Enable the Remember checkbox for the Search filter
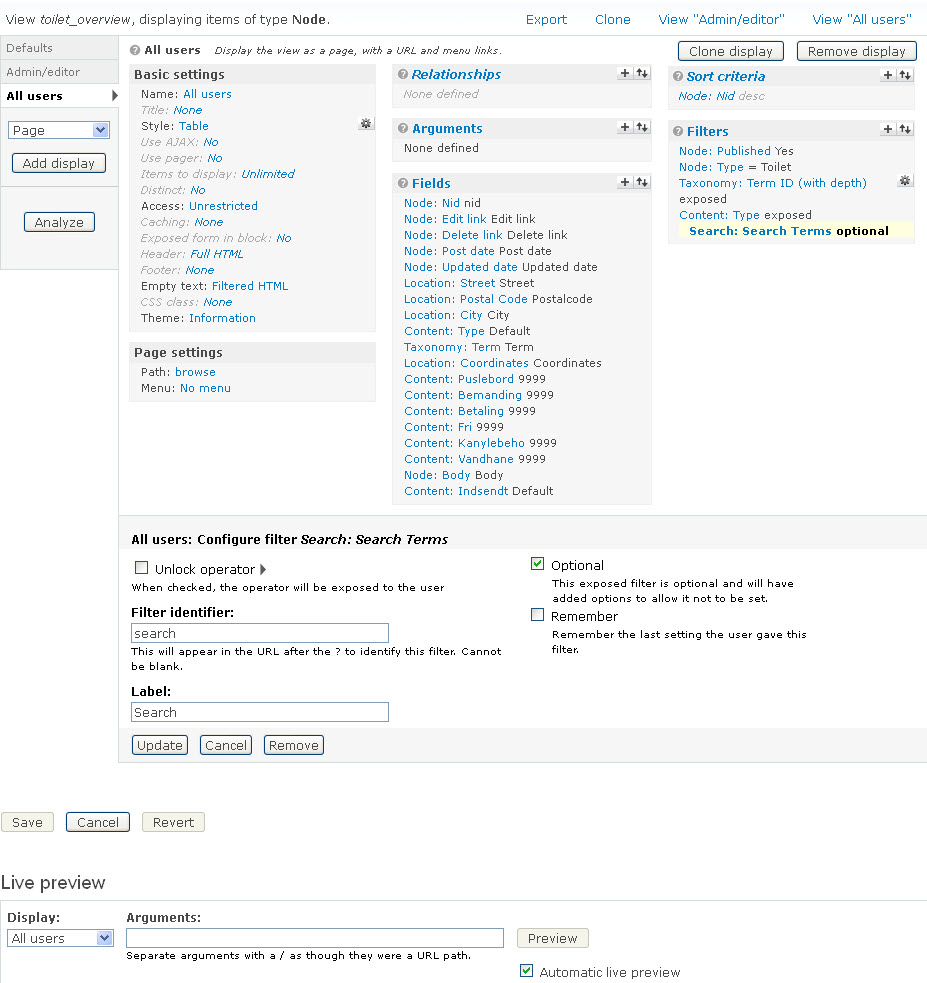This screenshot has height=983, width=927. click(x=537, y=614)
